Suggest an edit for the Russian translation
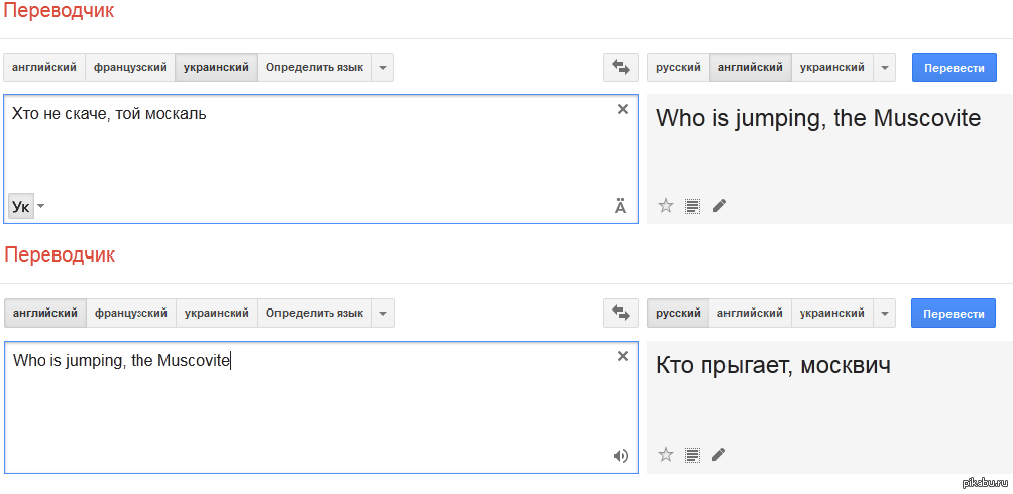 (719, 455)
